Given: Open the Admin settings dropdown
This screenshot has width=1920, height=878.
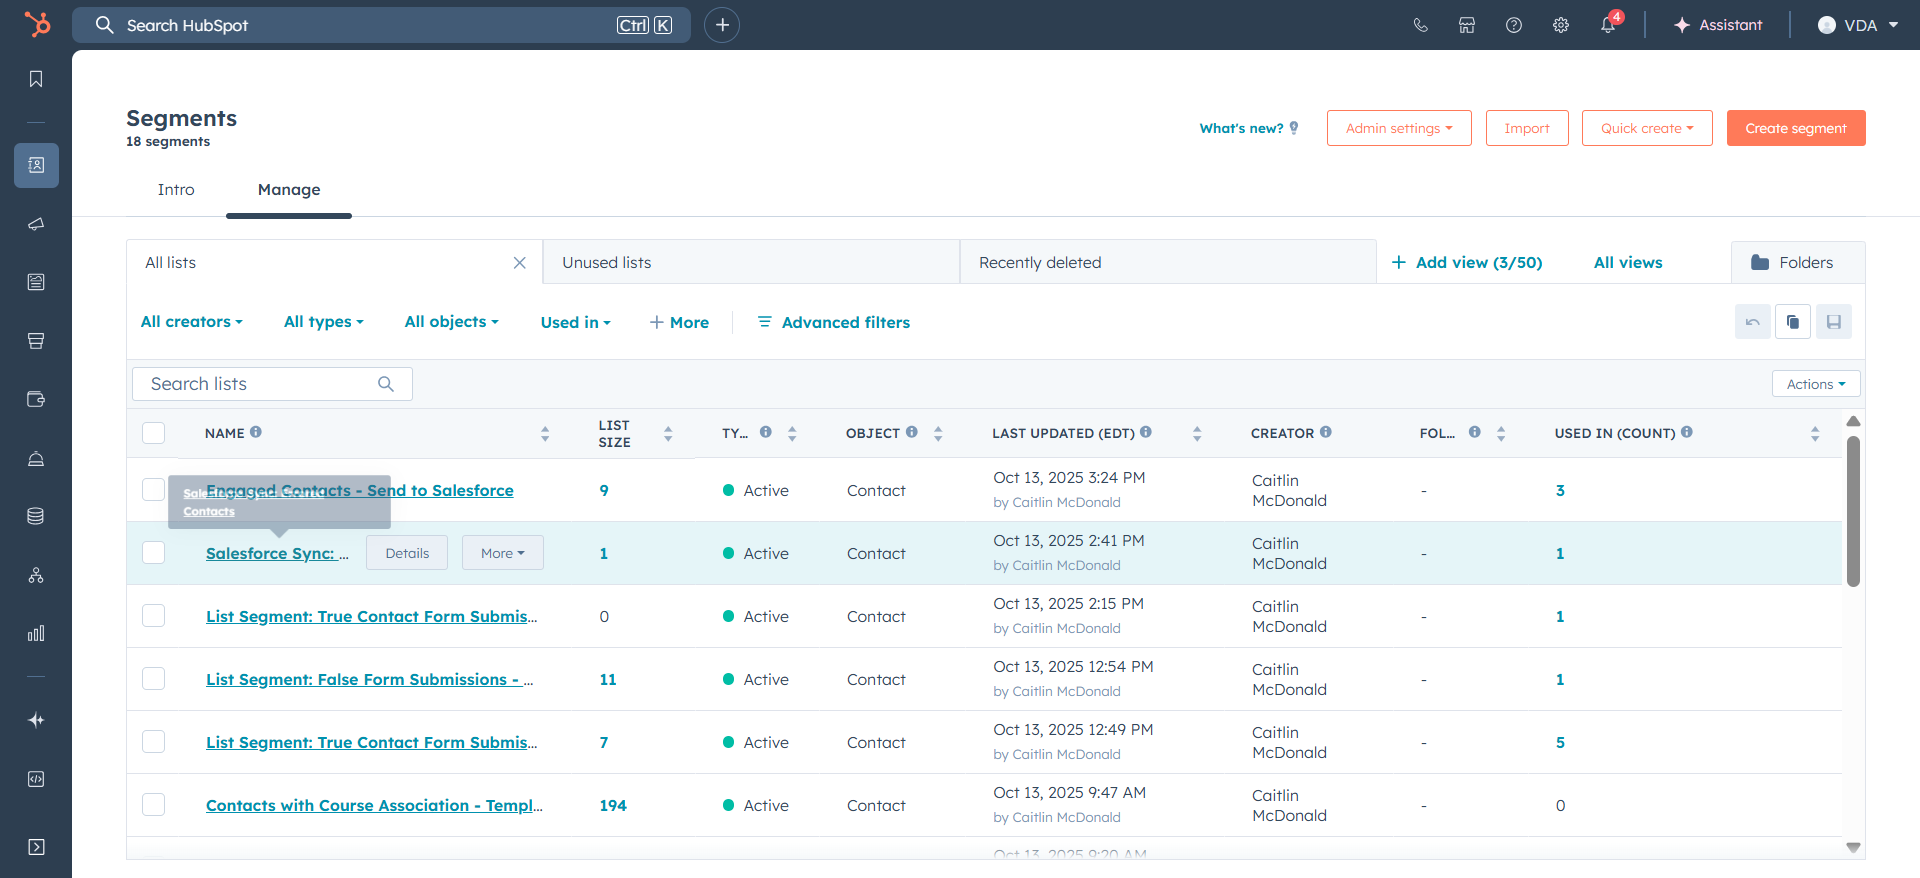Looking at the screenshot, I should [x=1399, y=128].
